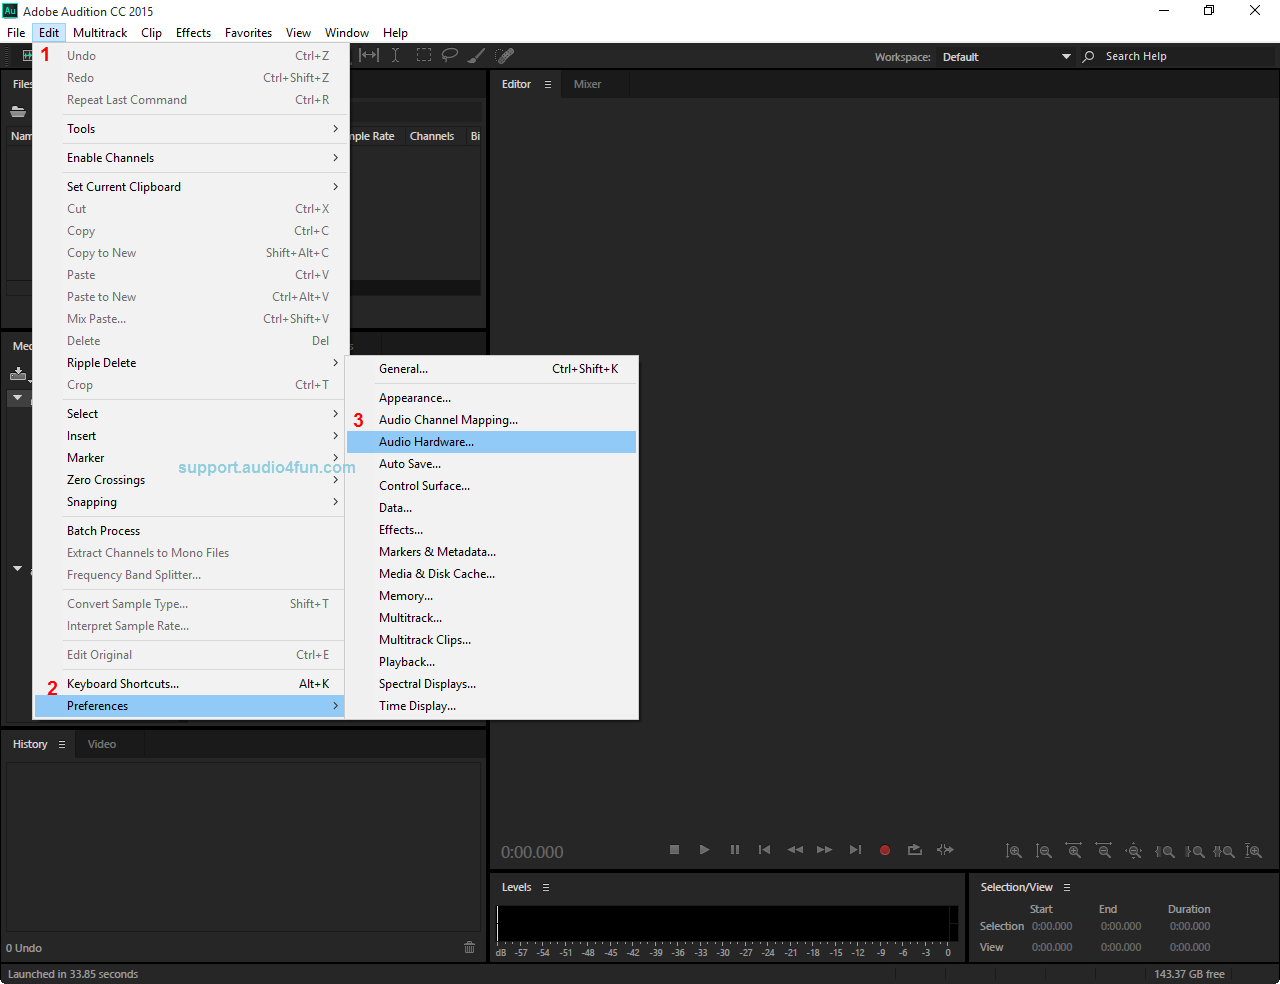Screen dimensions: 1280x984
Task: Choose Audio Channel Mapping... entry
Action: click(491, 420)
